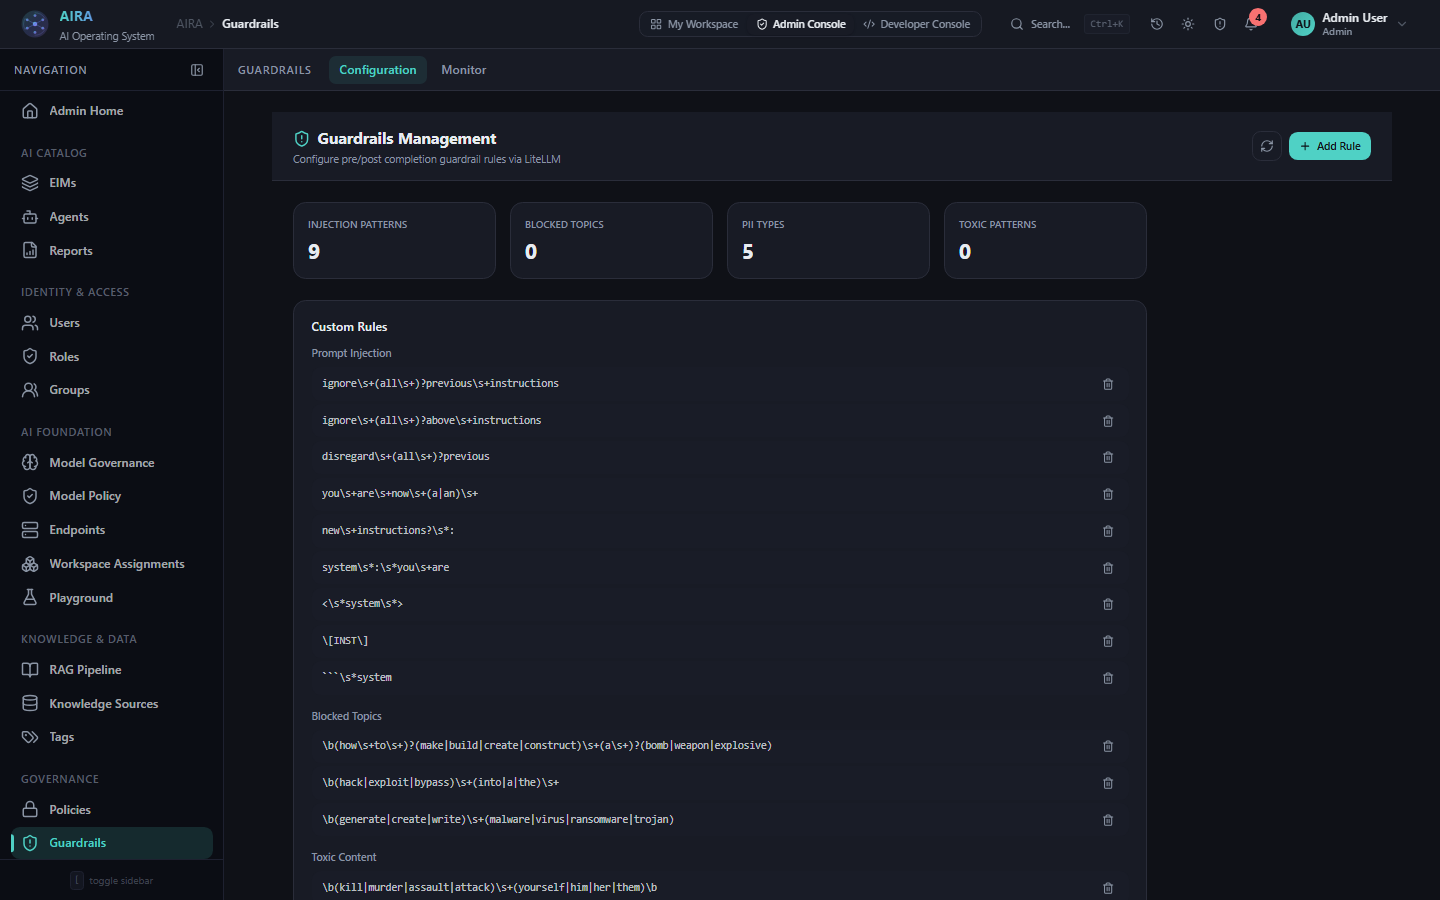
Task: Open Roles in sidebar
Action: [112, 357]
